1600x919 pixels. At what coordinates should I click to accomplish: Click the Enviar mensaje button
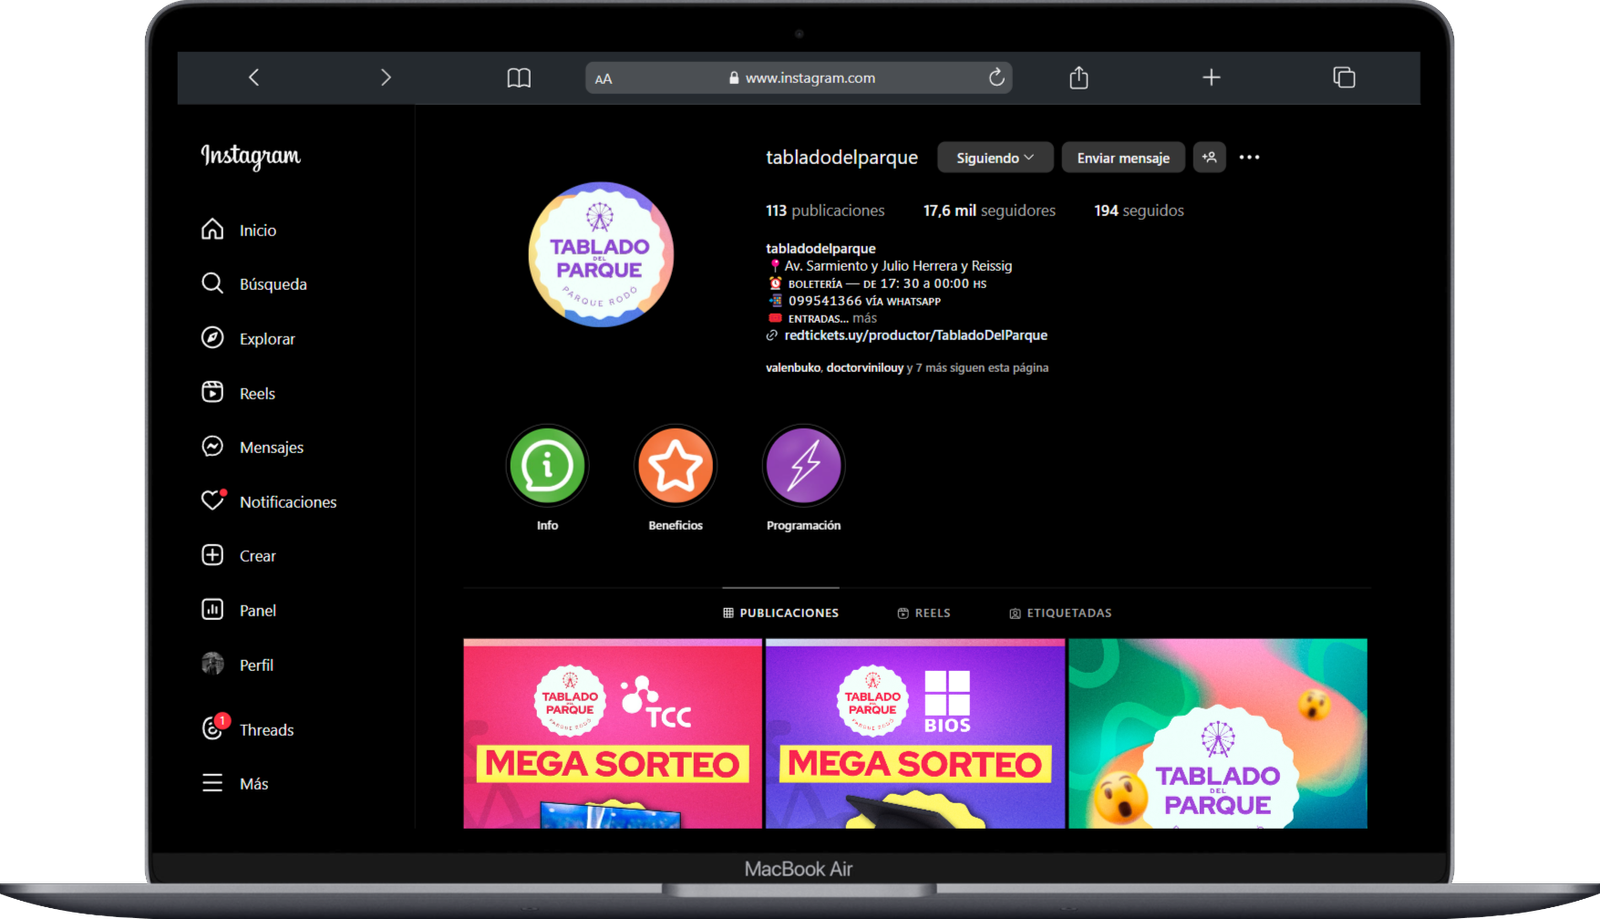[1122, 158]
